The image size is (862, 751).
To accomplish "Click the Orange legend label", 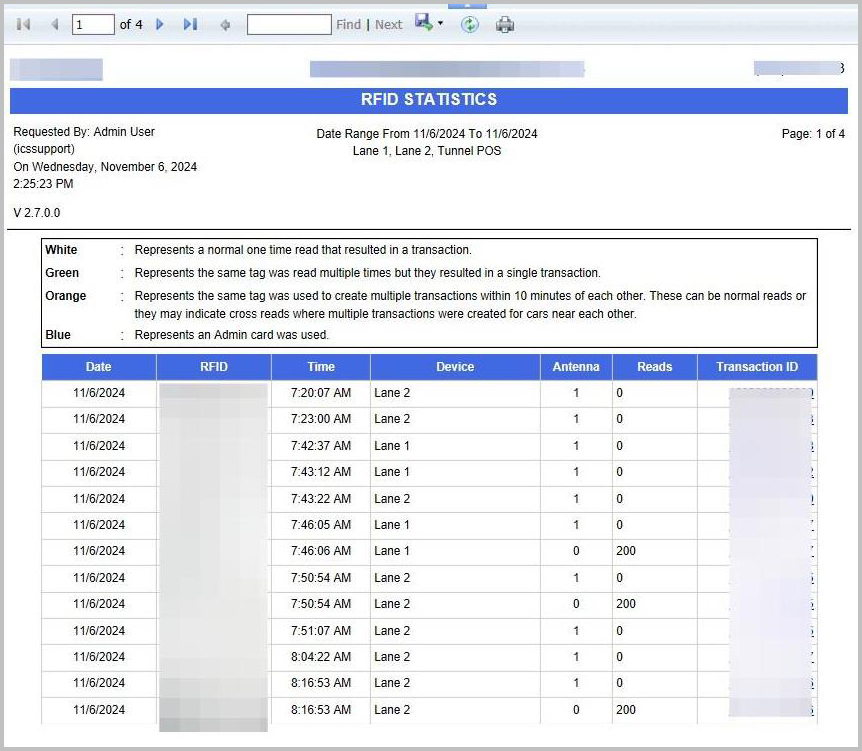I will (66, 296).
